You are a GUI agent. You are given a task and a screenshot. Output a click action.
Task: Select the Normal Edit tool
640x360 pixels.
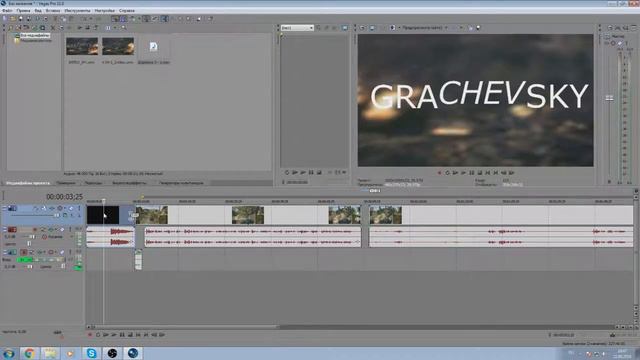[x=164, y=19]
